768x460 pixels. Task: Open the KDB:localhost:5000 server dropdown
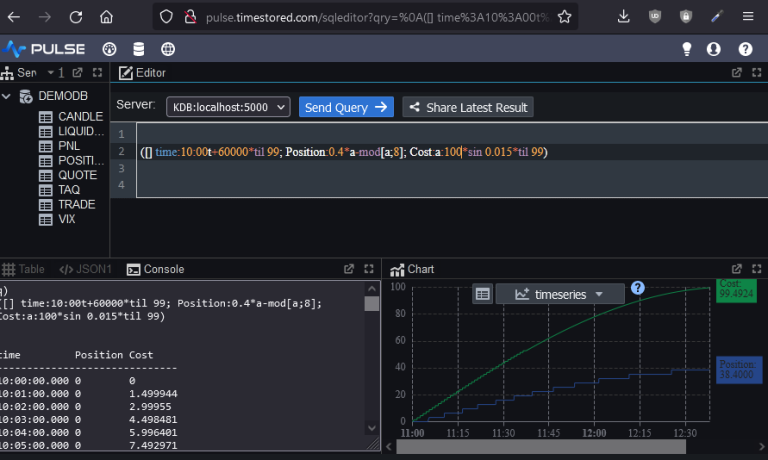pyautogui.click(x=228, y=107)
